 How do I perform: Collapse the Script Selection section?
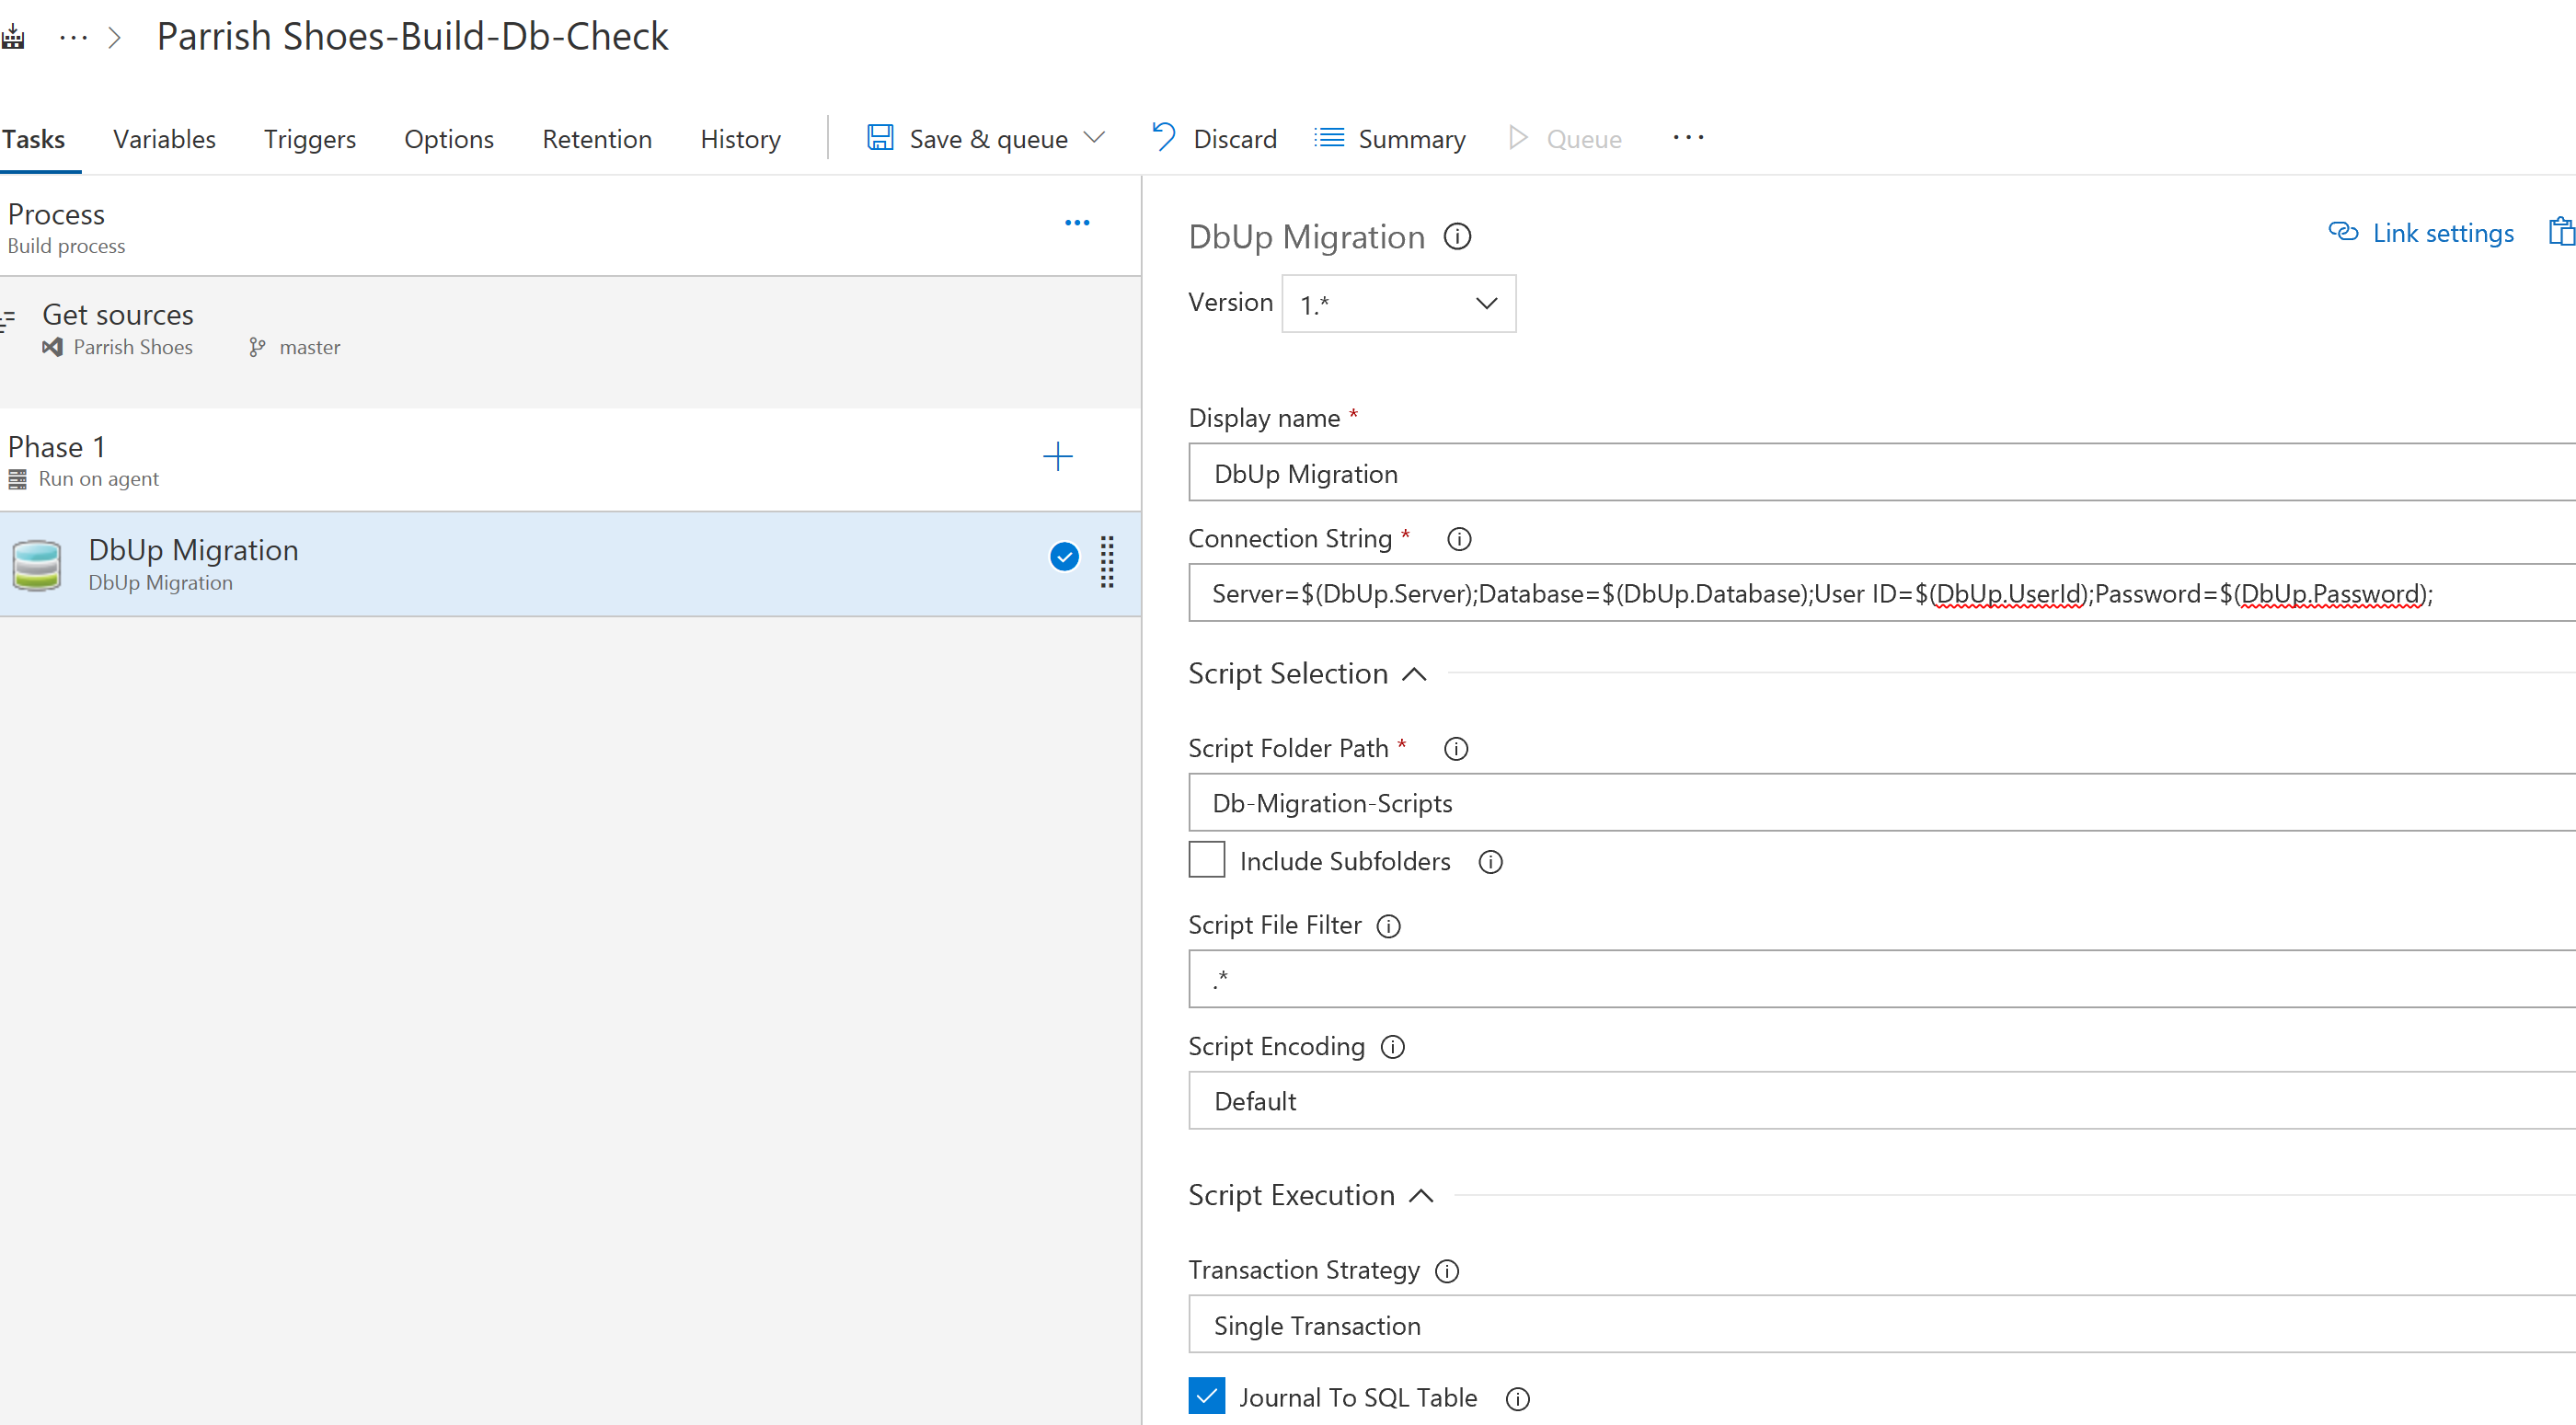pos(1414,675)
